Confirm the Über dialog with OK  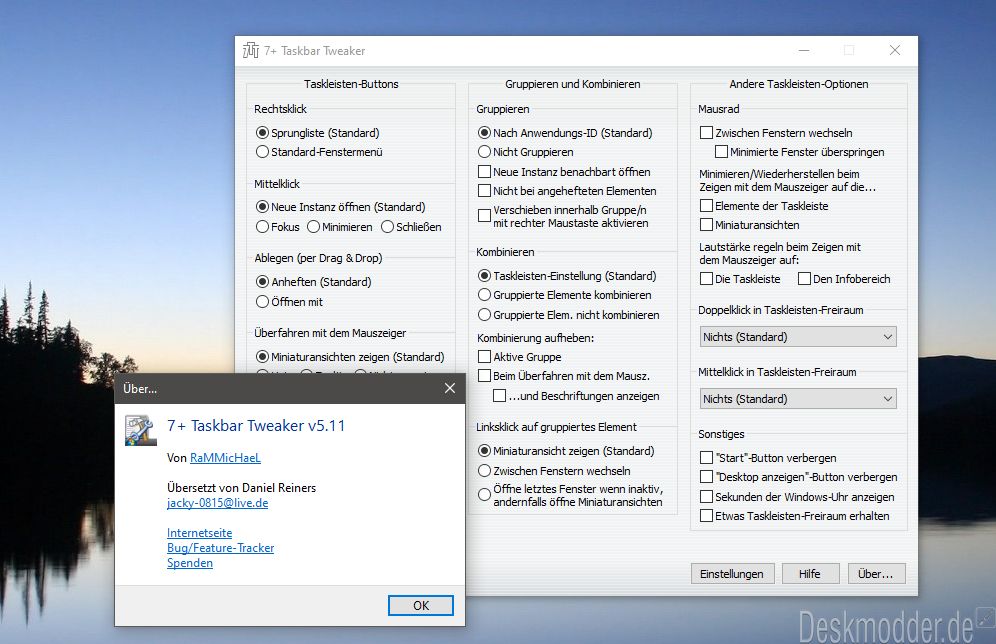[421, 605]
